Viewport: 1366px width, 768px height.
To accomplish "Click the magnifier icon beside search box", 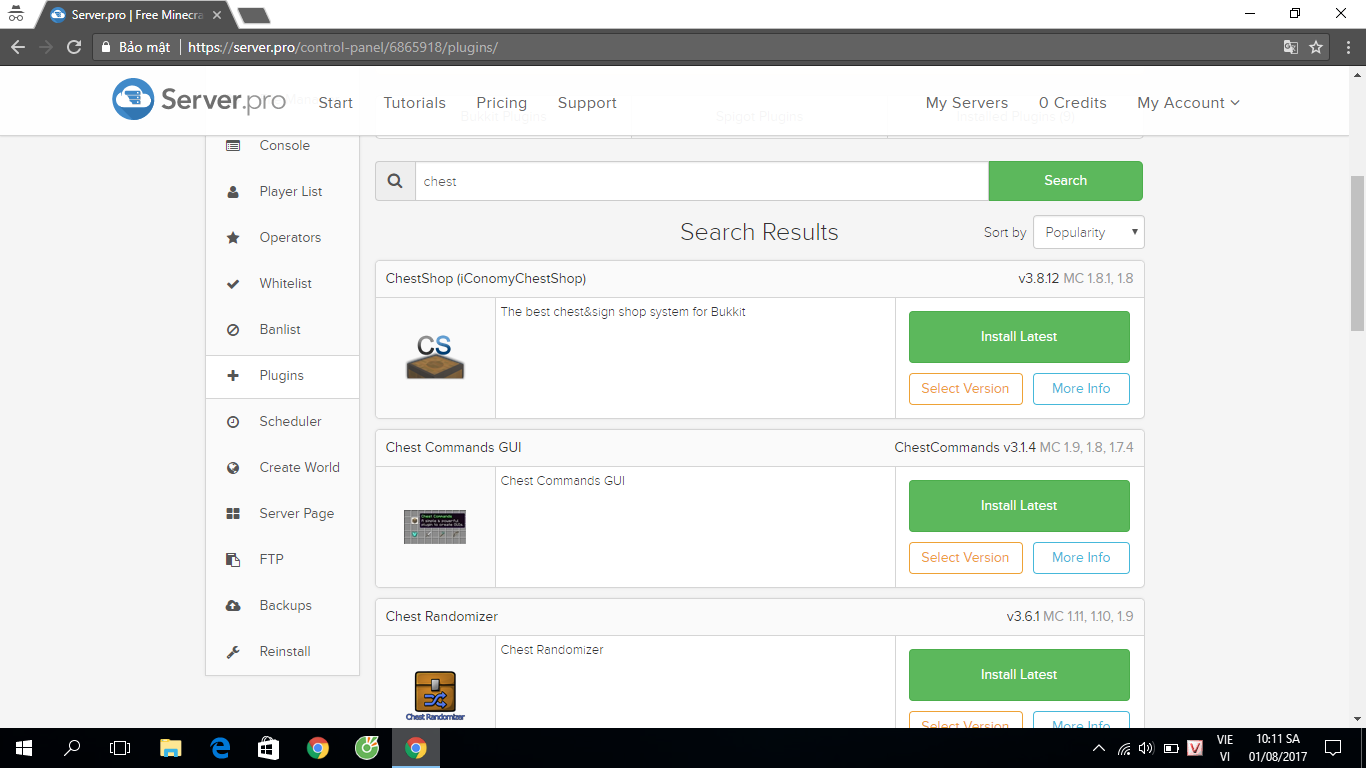I will [395, 181].
